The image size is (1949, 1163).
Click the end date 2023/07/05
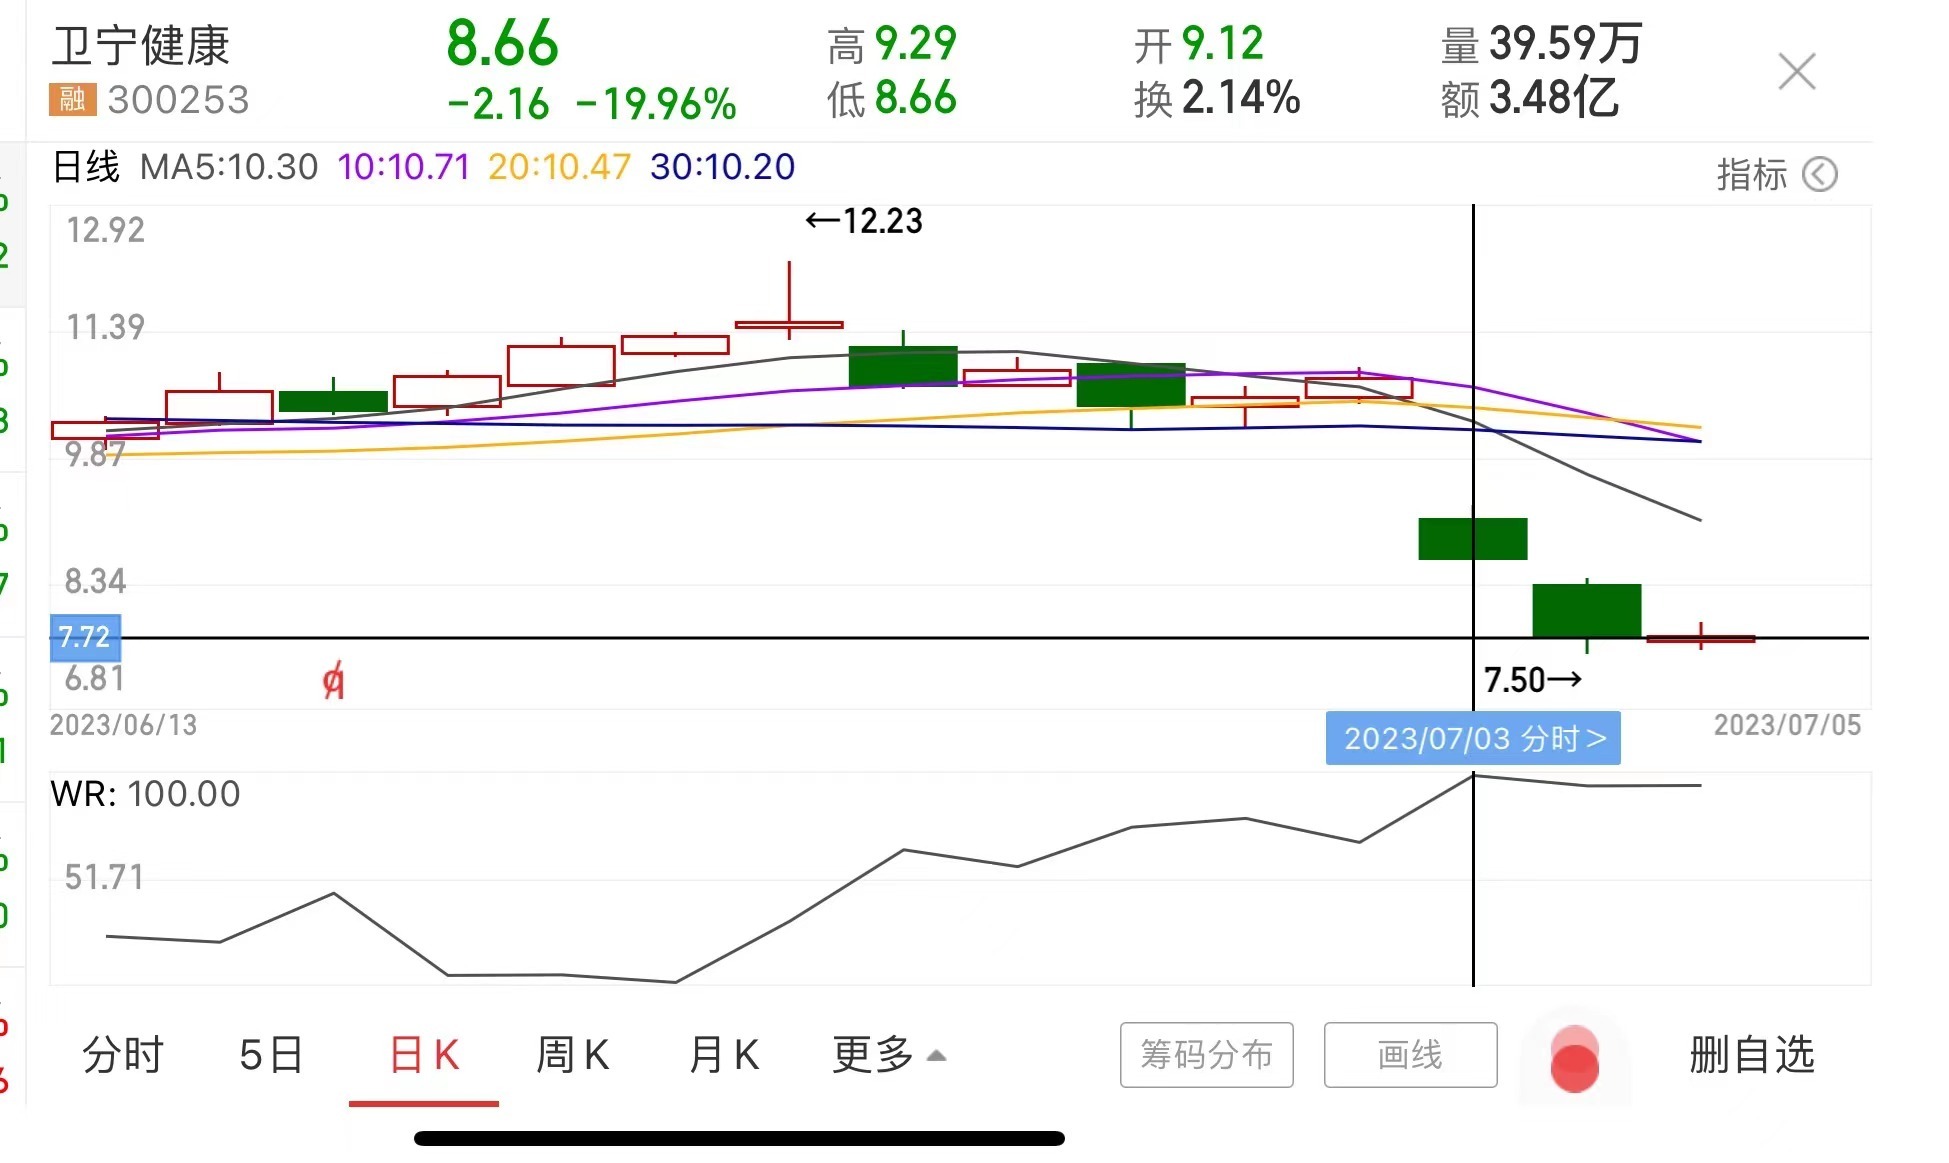click(x=1788, y=725)
